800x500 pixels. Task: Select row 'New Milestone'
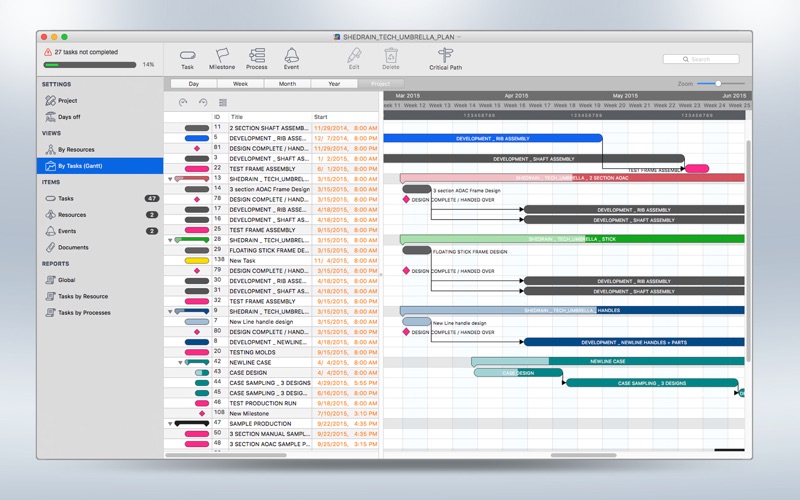tap(271, 414)
